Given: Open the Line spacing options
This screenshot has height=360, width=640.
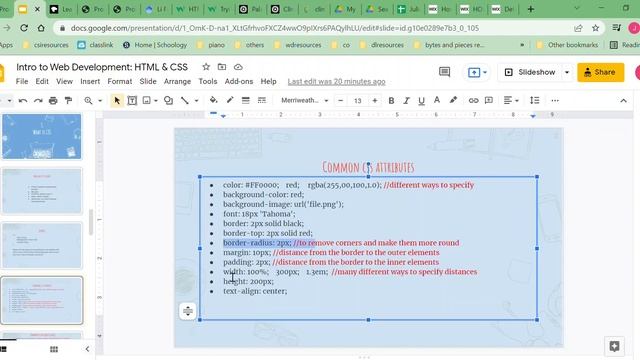Looking at the screenshot, I should coord(535,100).
